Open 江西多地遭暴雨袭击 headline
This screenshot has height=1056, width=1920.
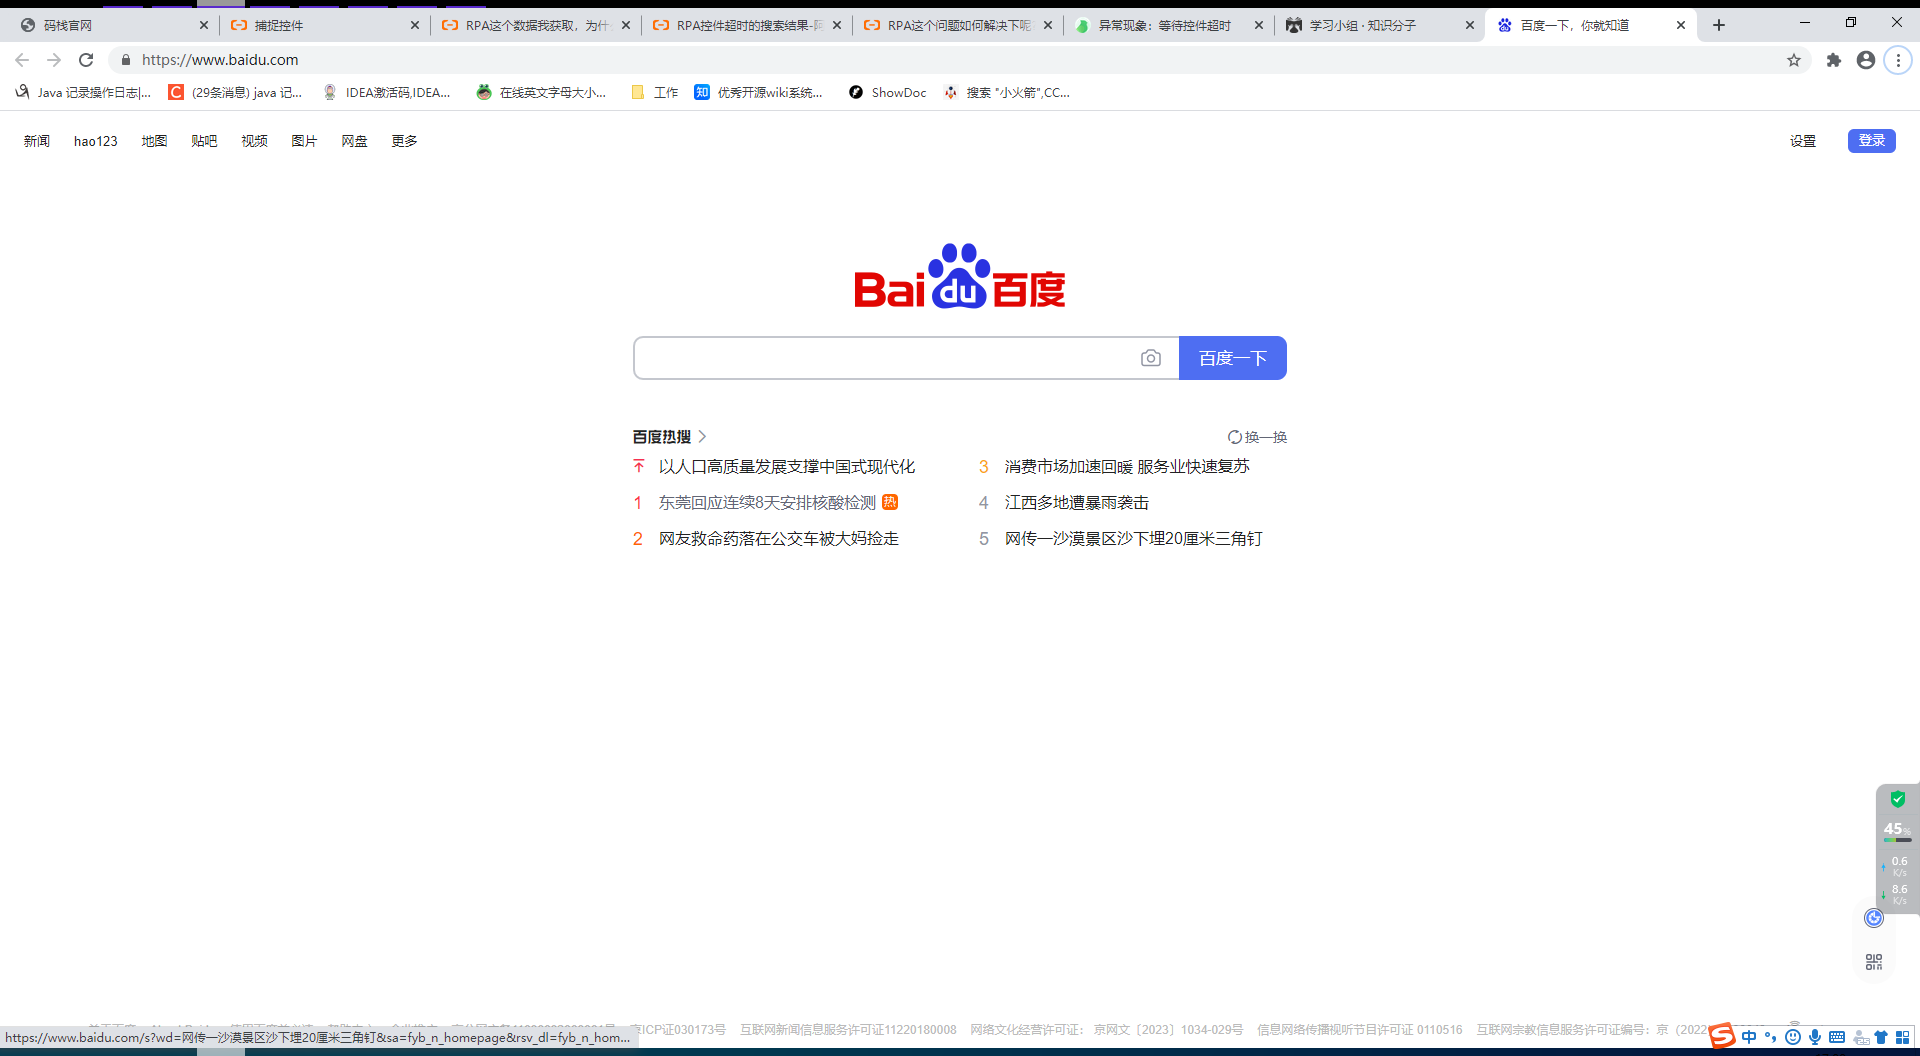[1077, 502]
